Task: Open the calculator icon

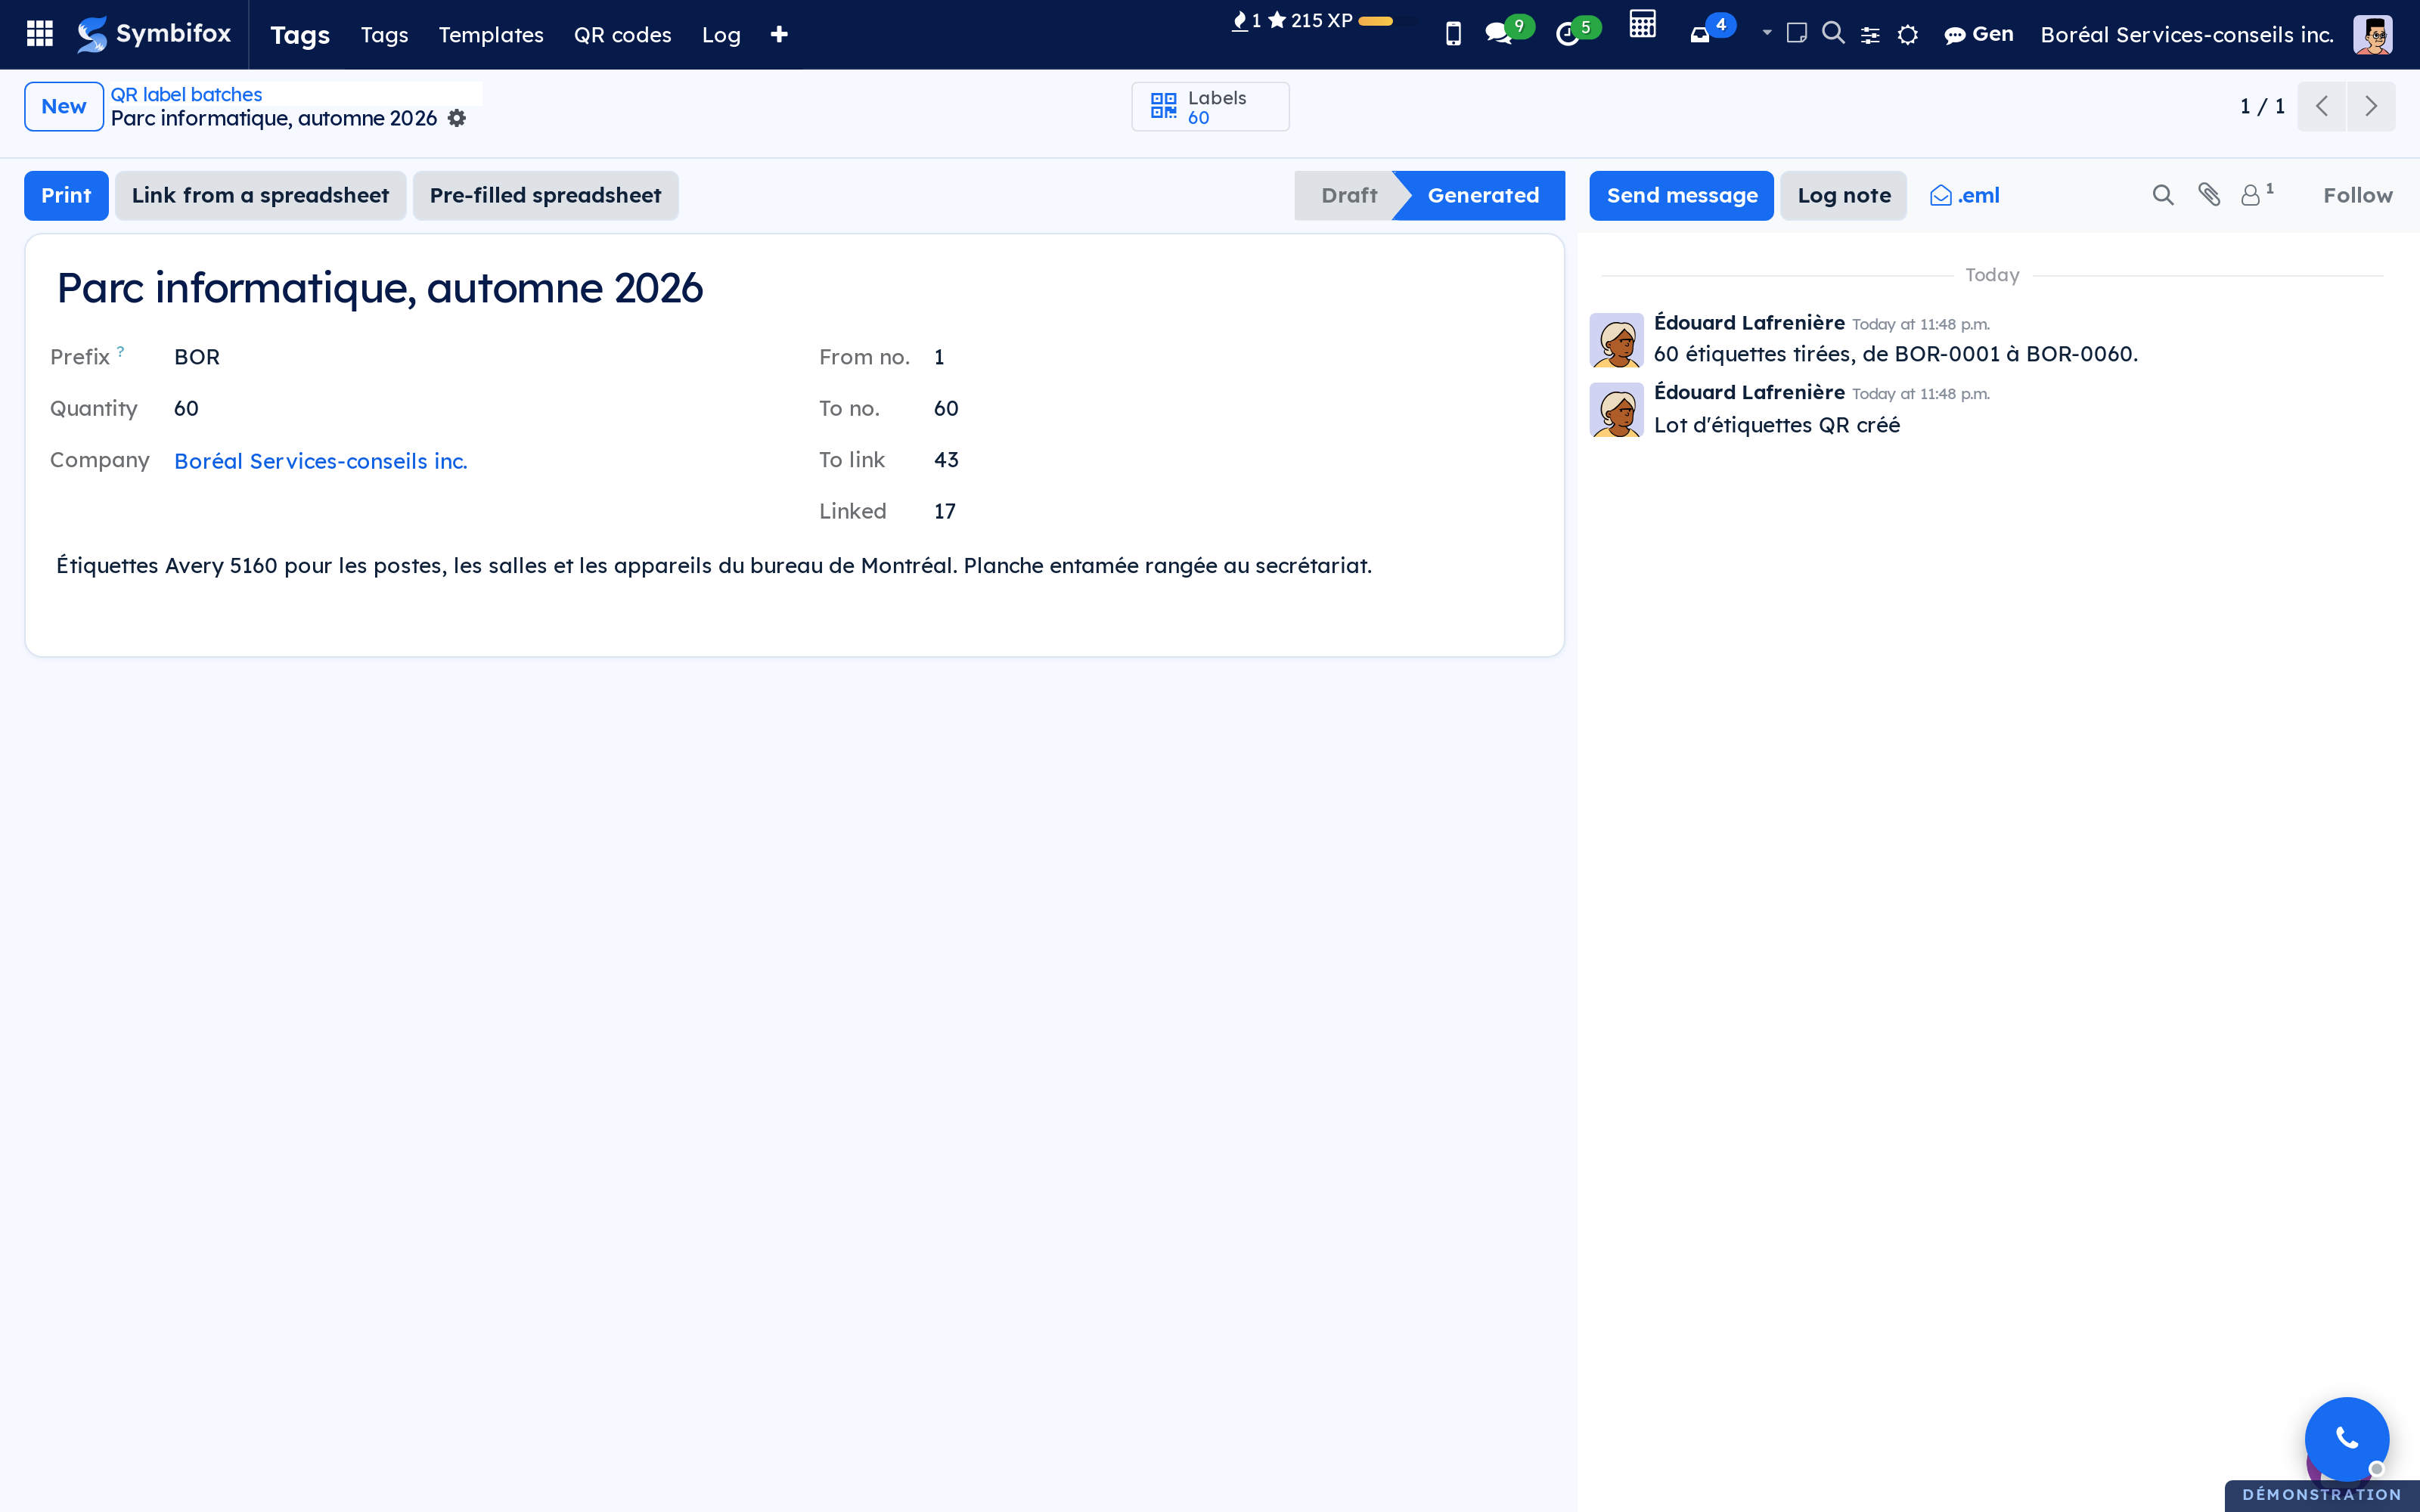Action: tap(1642, 24)
